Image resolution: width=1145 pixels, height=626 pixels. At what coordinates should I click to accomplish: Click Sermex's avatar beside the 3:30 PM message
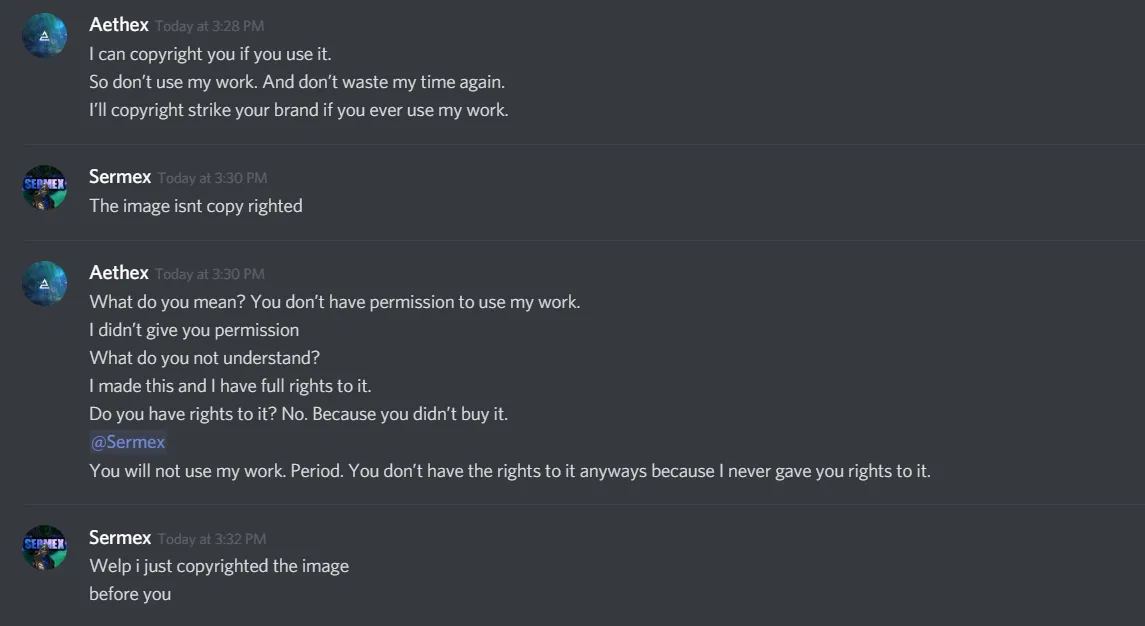click(45, 188)
